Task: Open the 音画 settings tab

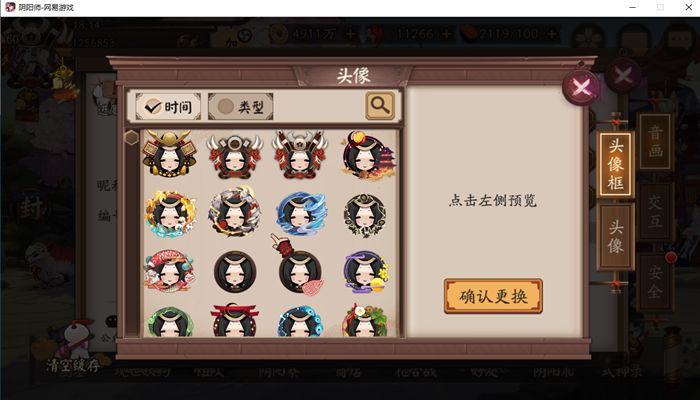Action: click(655, 142)
